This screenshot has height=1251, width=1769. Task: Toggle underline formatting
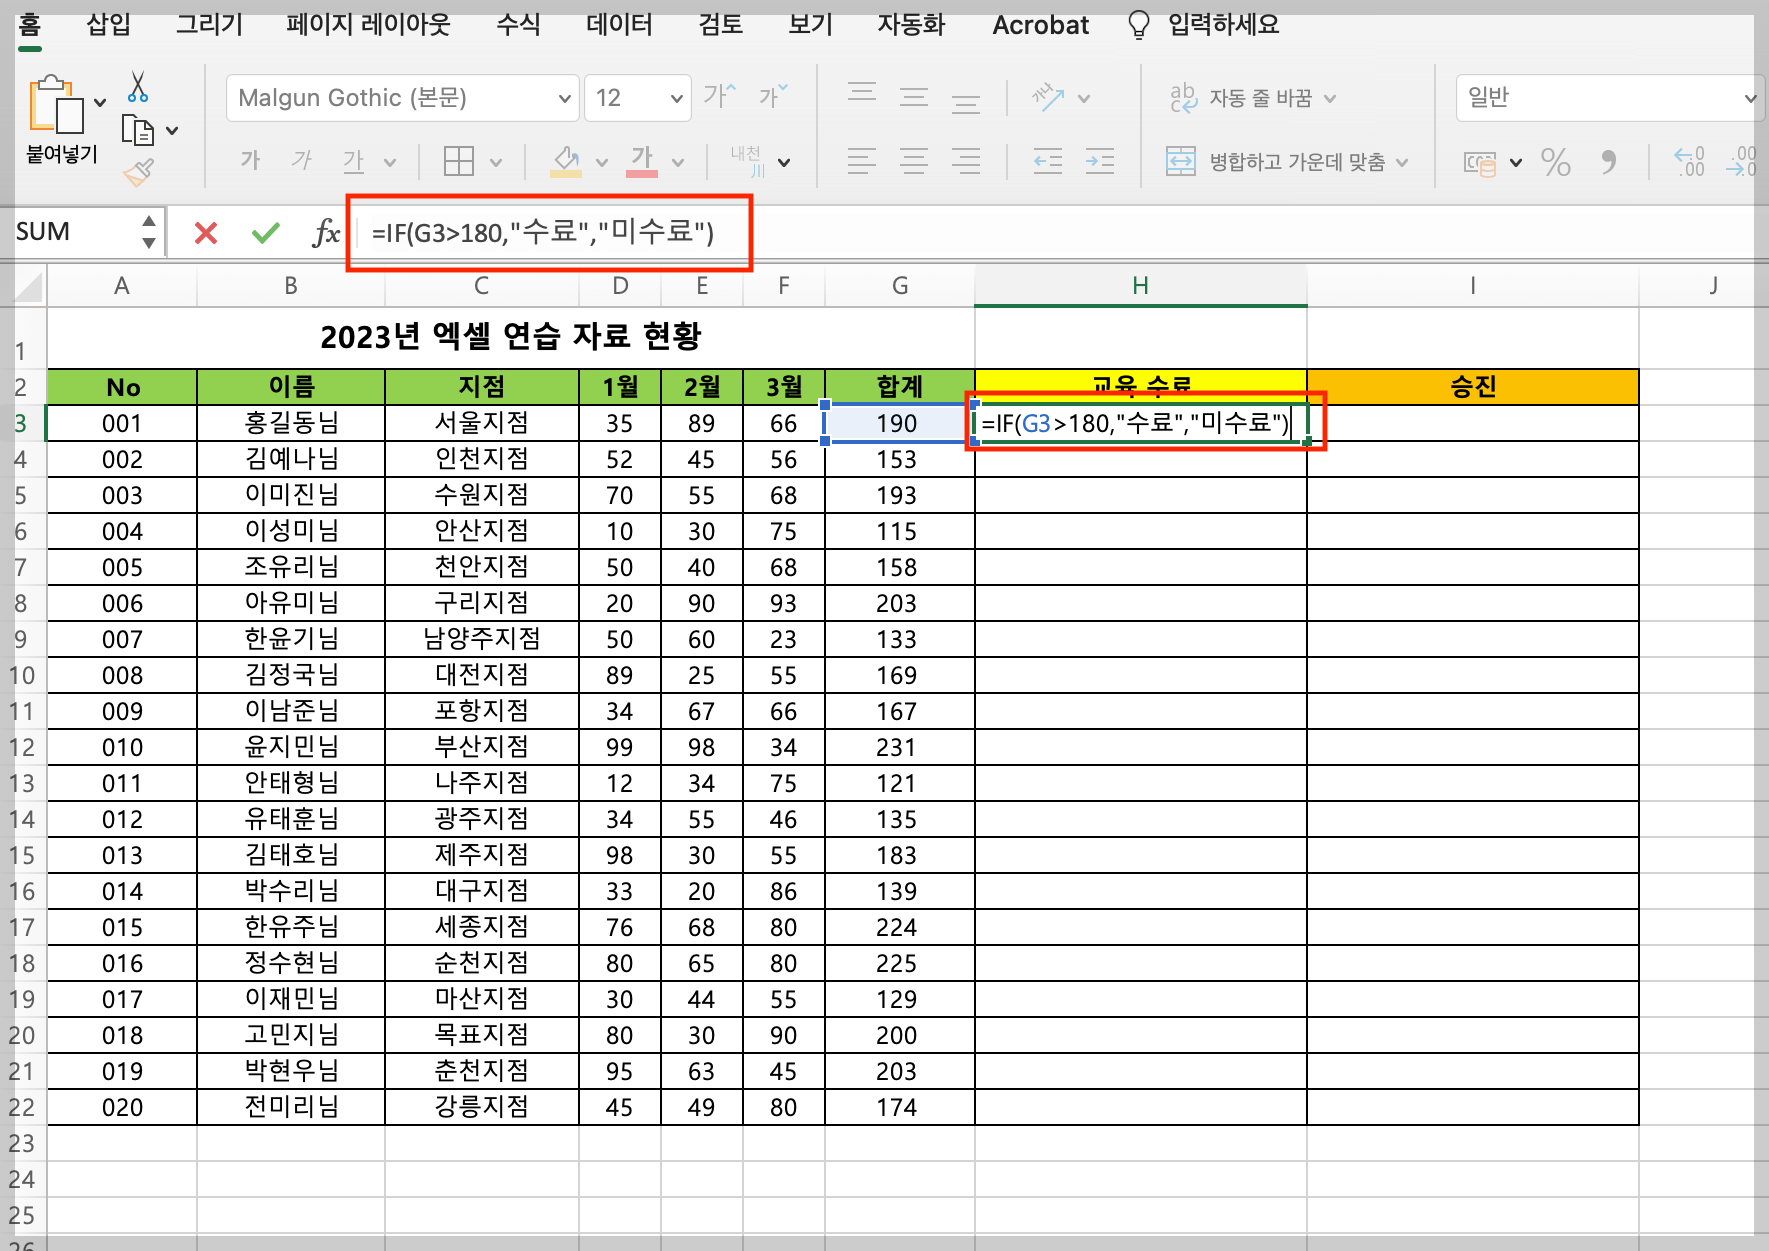pos(352,160)
